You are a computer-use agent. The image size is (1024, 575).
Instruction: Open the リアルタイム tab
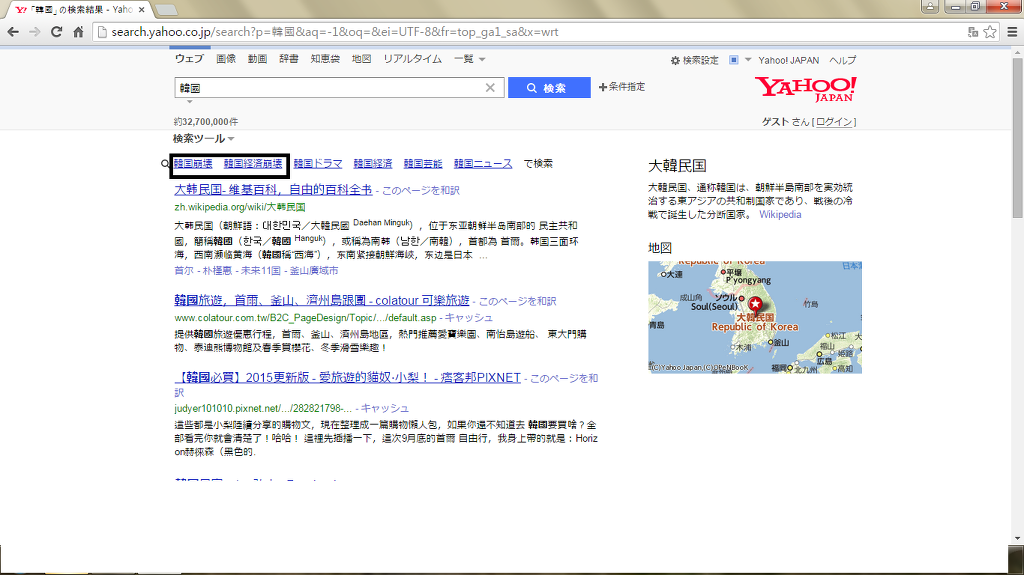[x=413, y=59]
